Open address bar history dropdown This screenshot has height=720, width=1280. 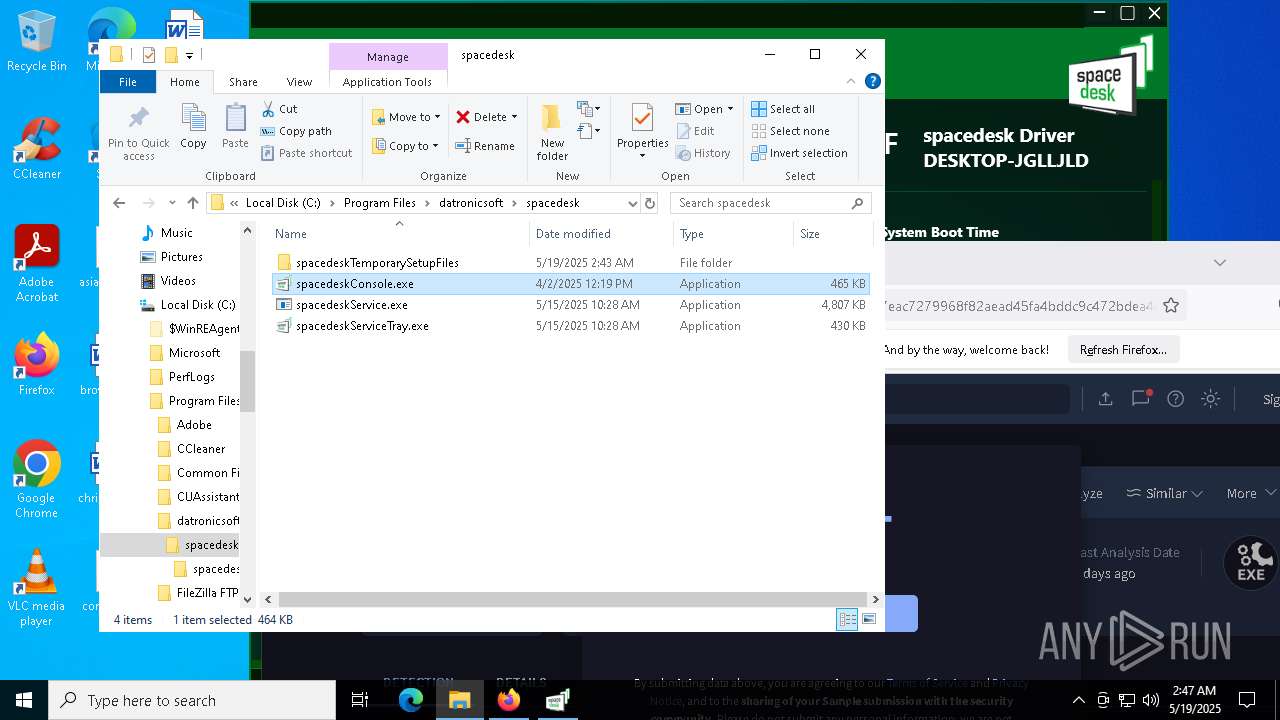tap(632, 203)
